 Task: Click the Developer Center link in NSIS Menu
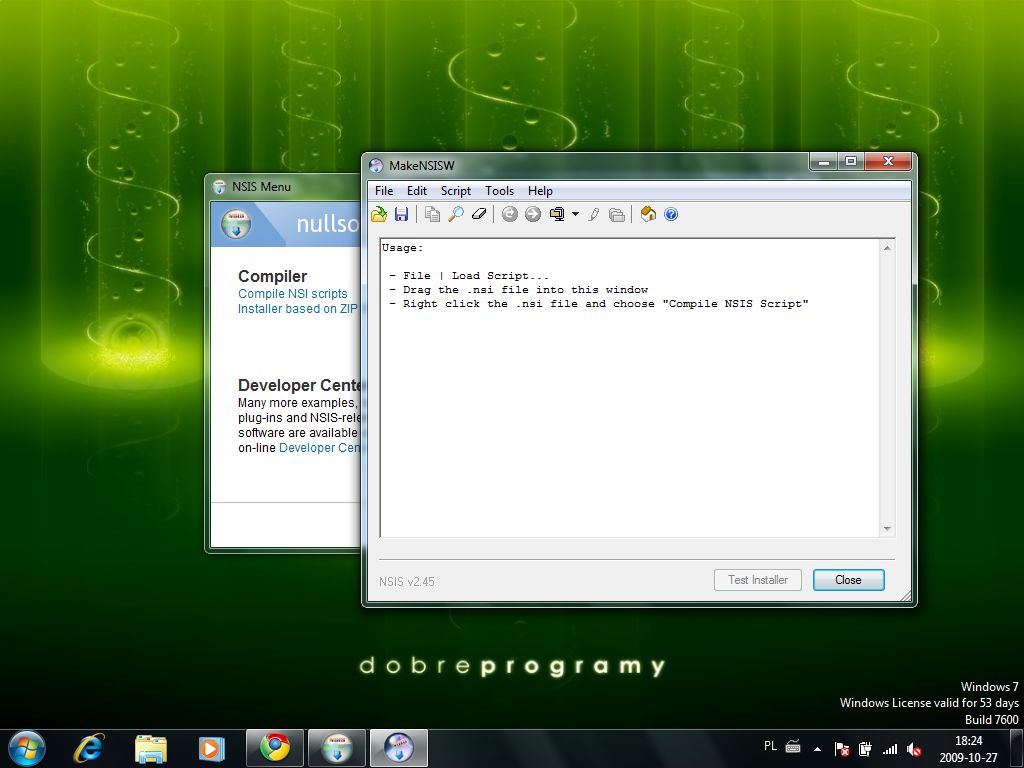[x=319, y=448]
